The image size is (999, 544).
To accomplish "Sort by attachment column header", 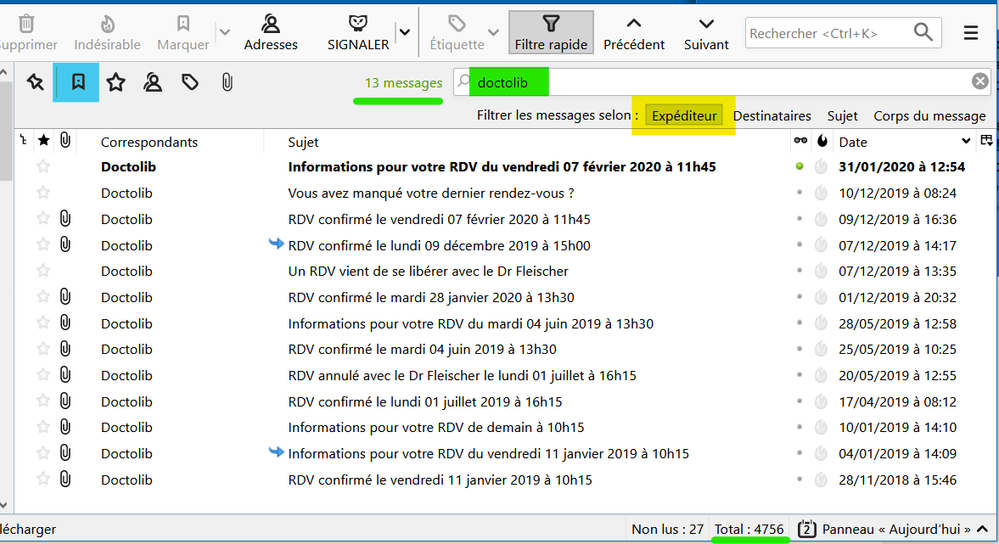I will [65, 141].
